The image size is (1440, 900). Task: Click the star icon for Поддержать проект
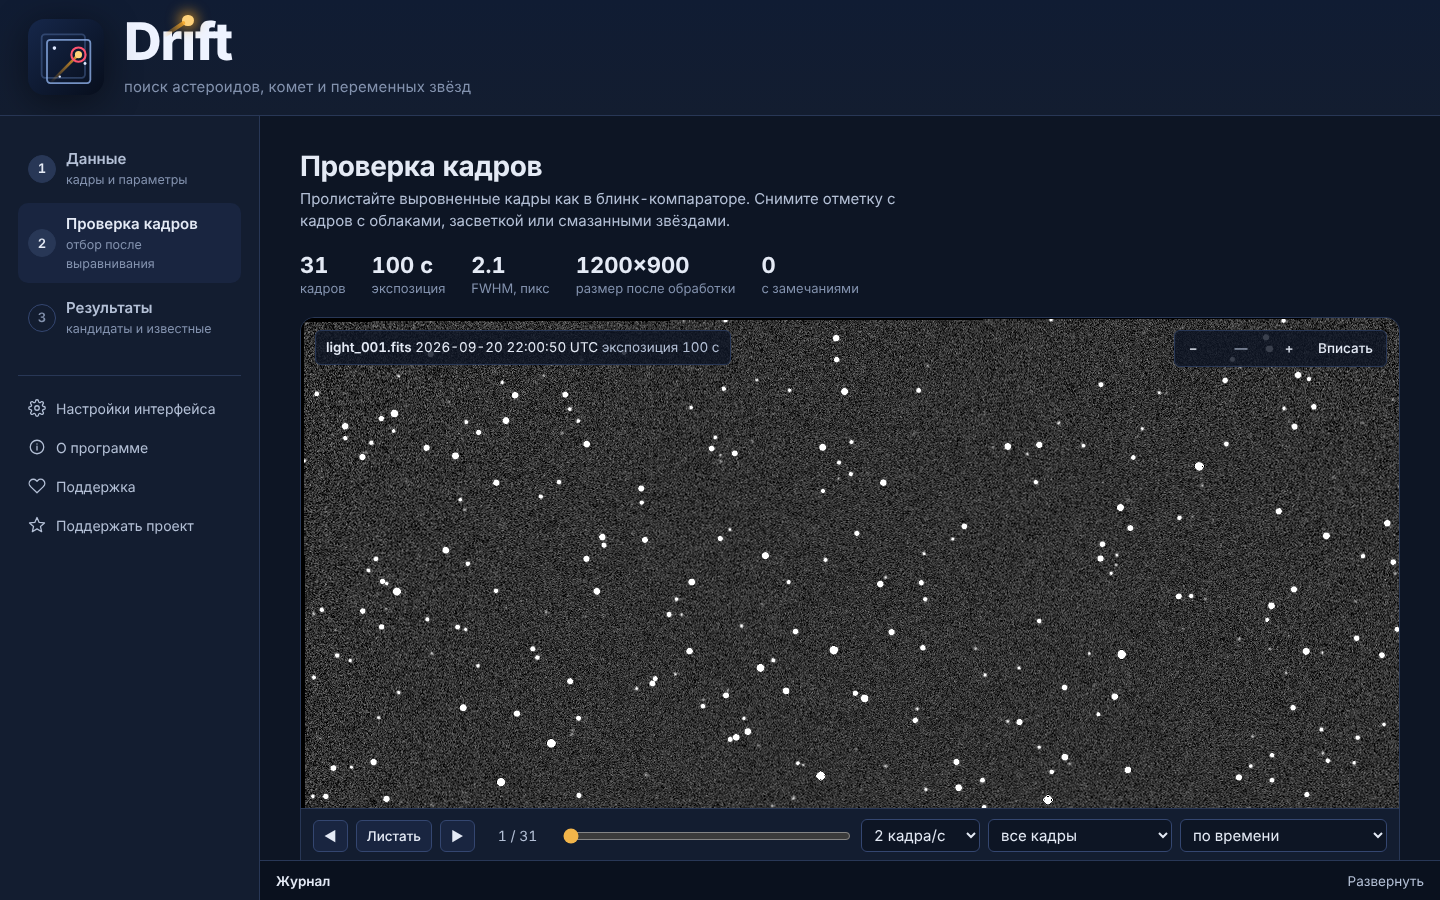click(37, 525)
